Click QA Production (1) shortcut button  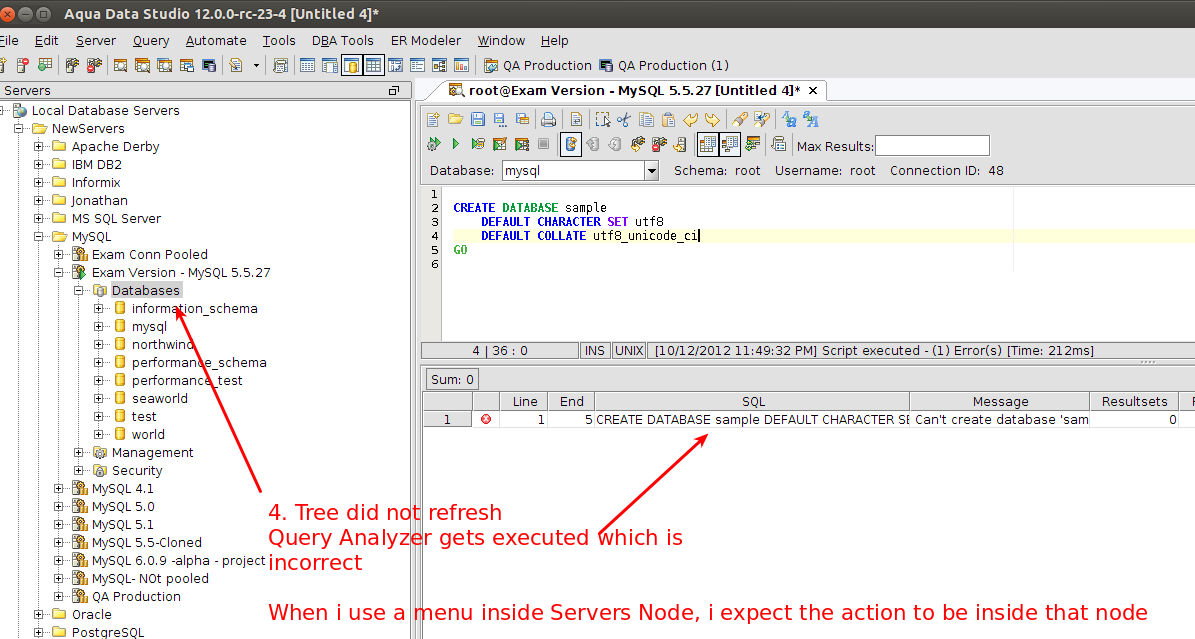tap(664, 66)
